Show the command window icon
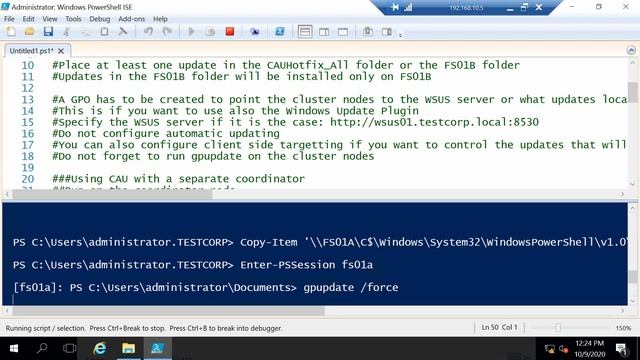 [x=367, y=31]
